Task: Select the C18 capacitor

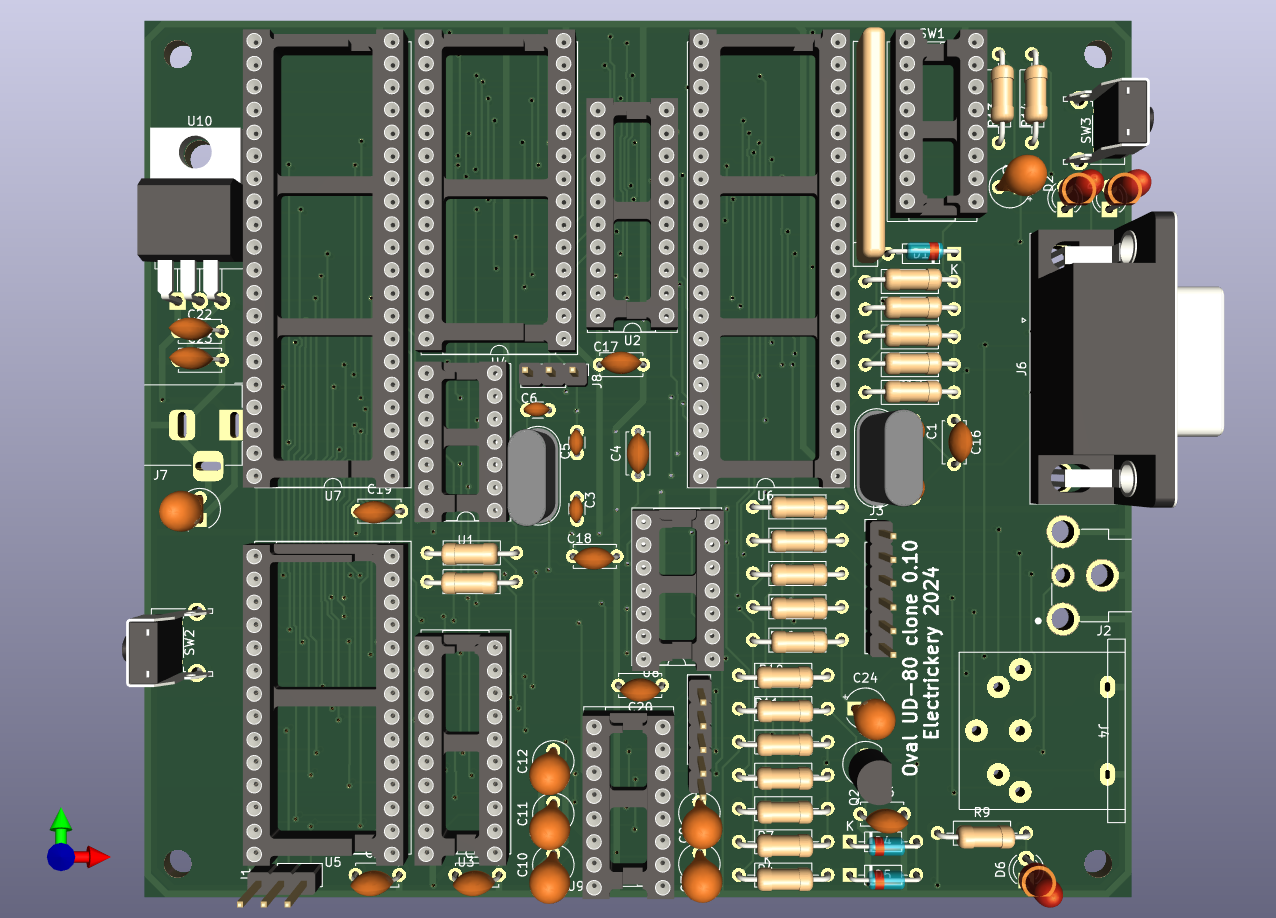Action: click(x=594, y=558)
